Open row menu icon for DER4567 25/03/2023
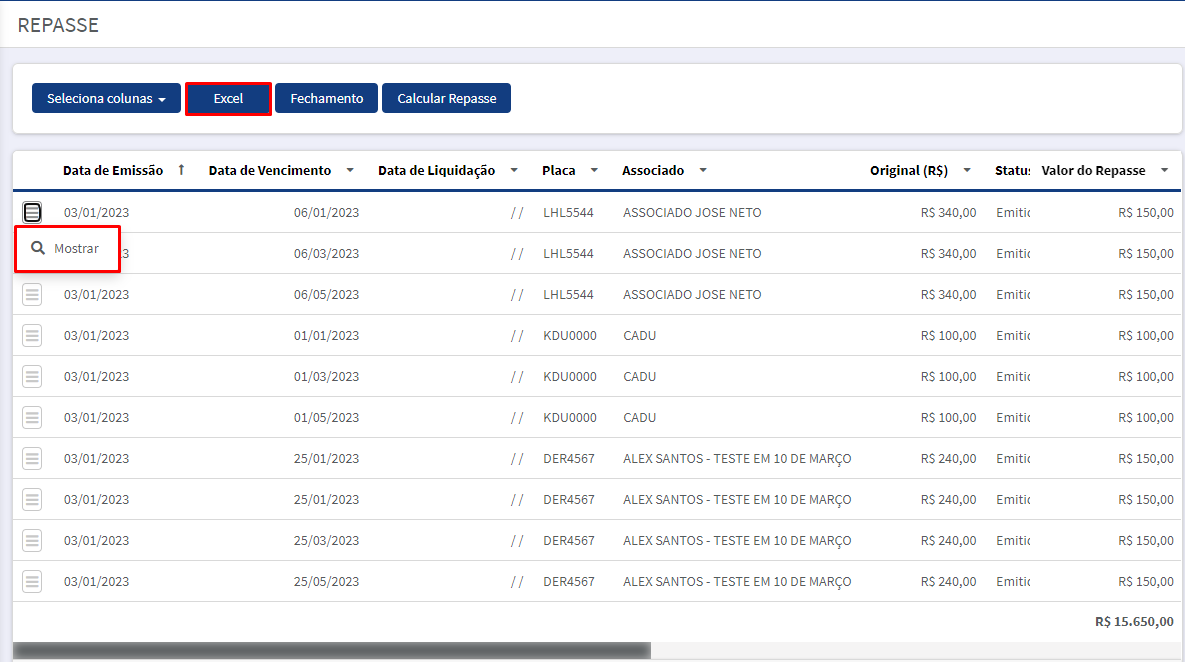This screenshot has height=662, width=1185. coord(32,540)
